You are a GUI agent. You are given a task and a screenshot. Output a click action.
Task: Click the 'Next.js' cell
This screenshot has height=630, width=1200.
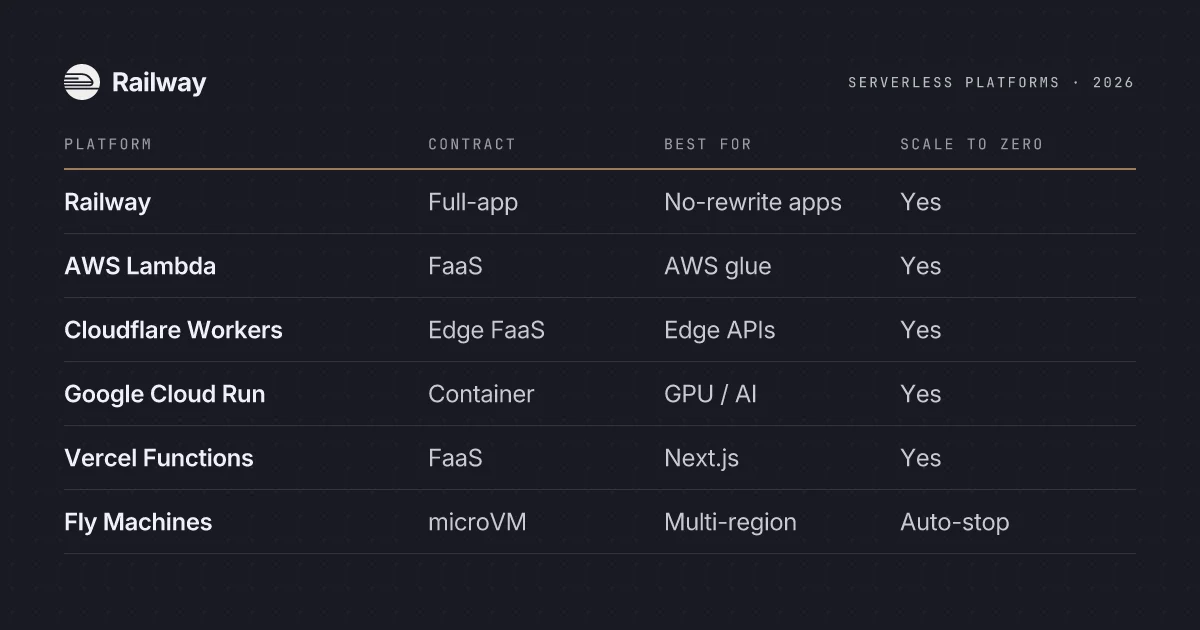coord(701,458)
